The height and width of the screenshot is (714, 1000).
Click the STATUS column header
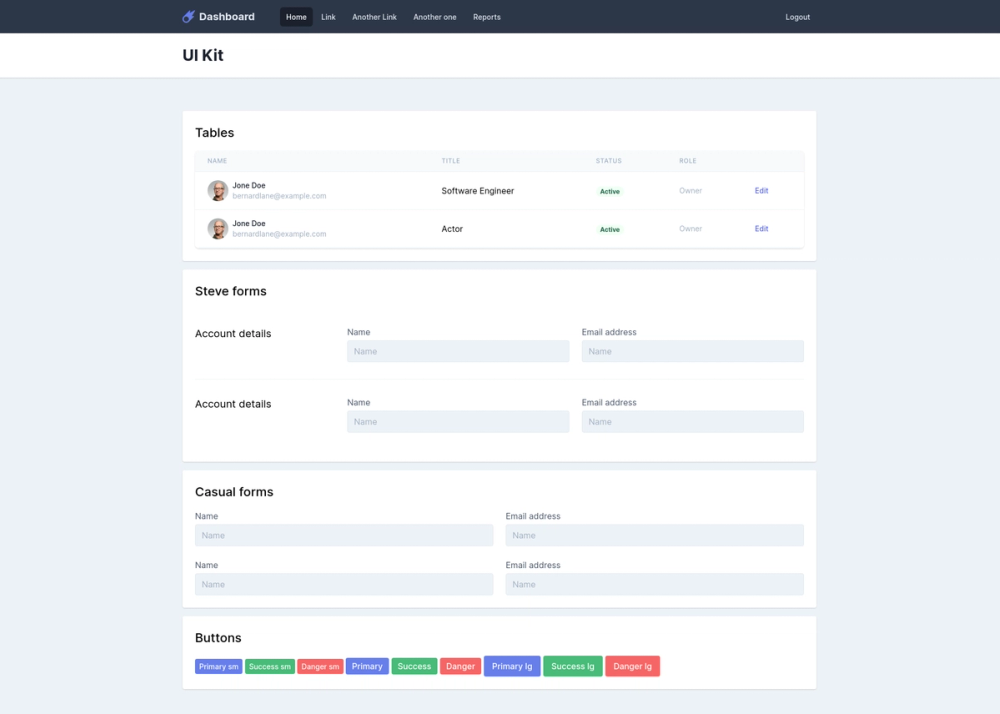point(608,161)
